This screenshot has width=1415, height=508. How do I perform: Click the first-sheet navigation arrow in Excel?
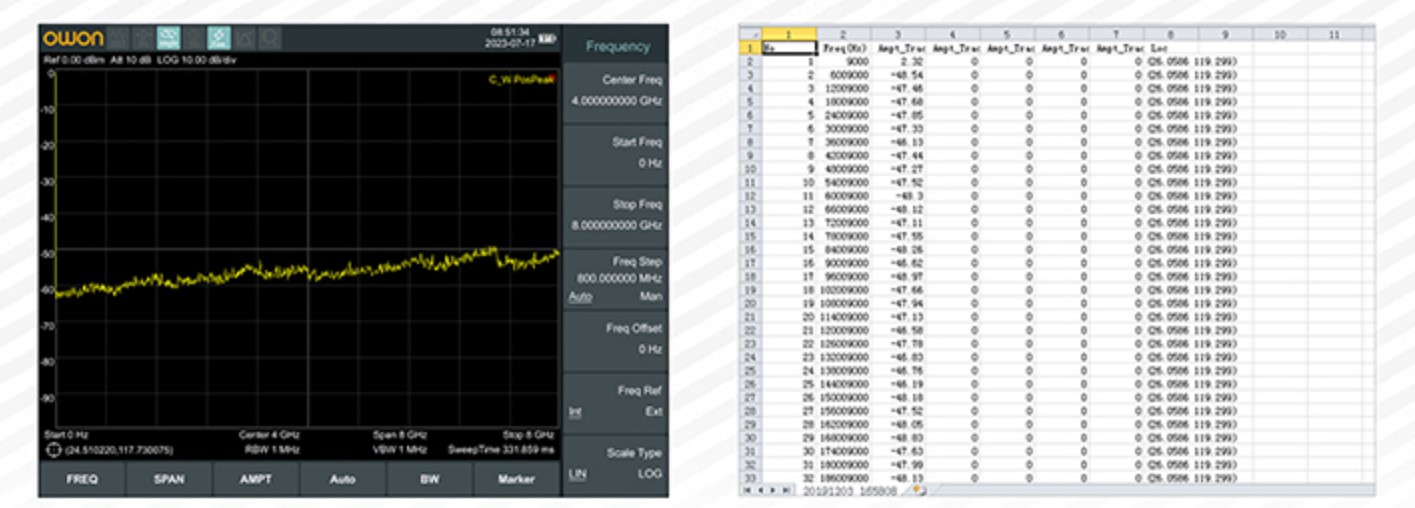[x=748, y=490]
